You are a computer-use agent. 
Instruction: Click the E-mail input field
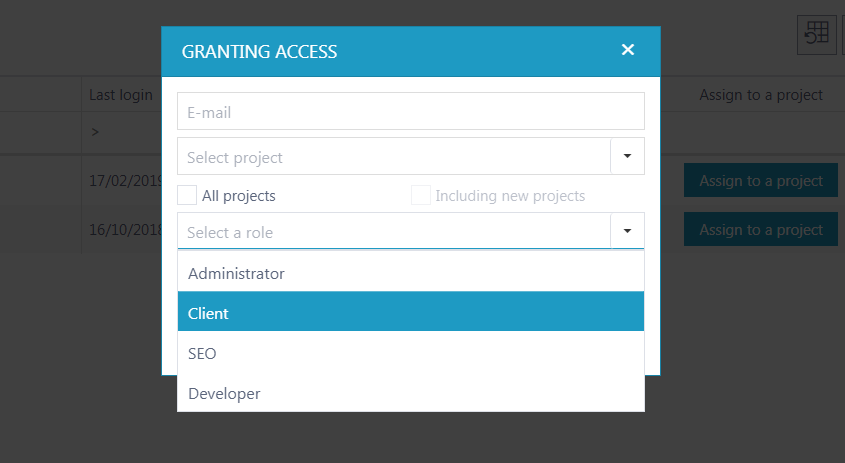coord(411,111)
